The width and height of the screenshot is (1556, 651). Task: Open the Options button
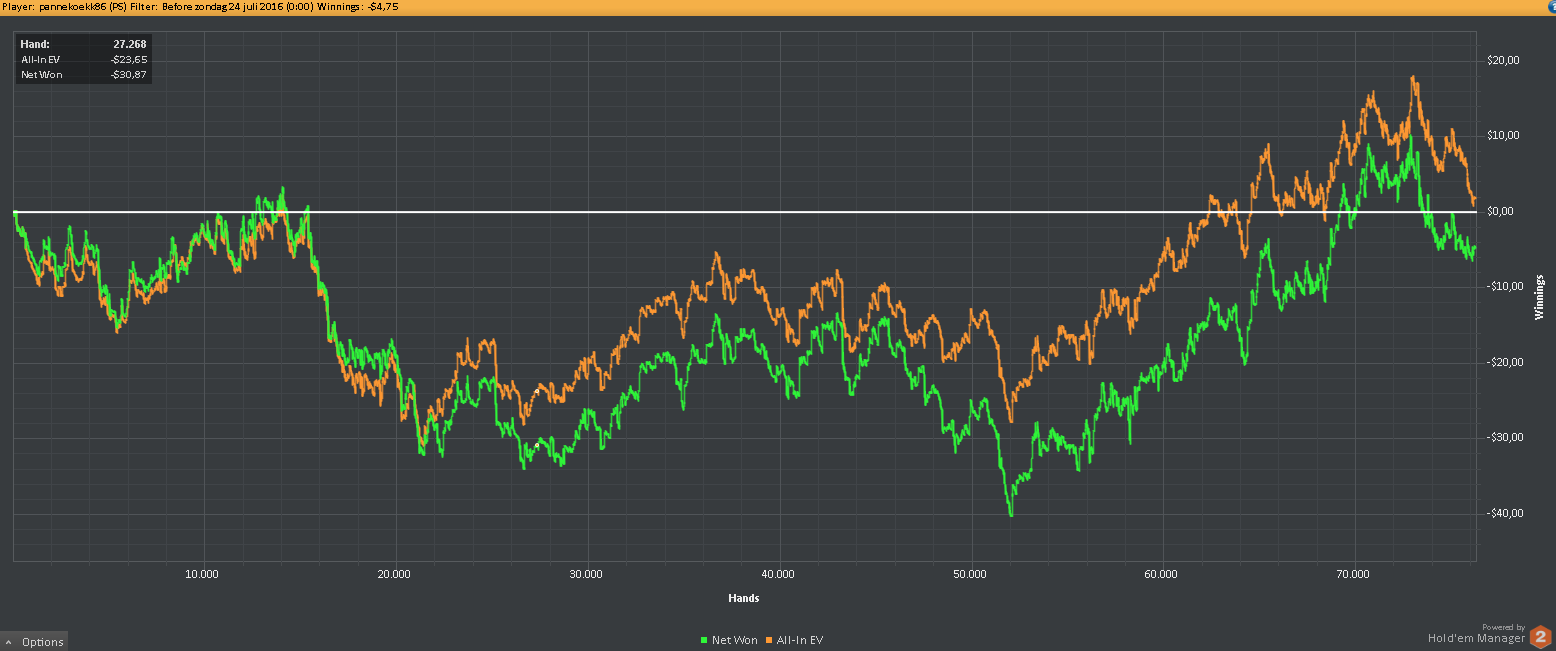[x=35, y=642]
